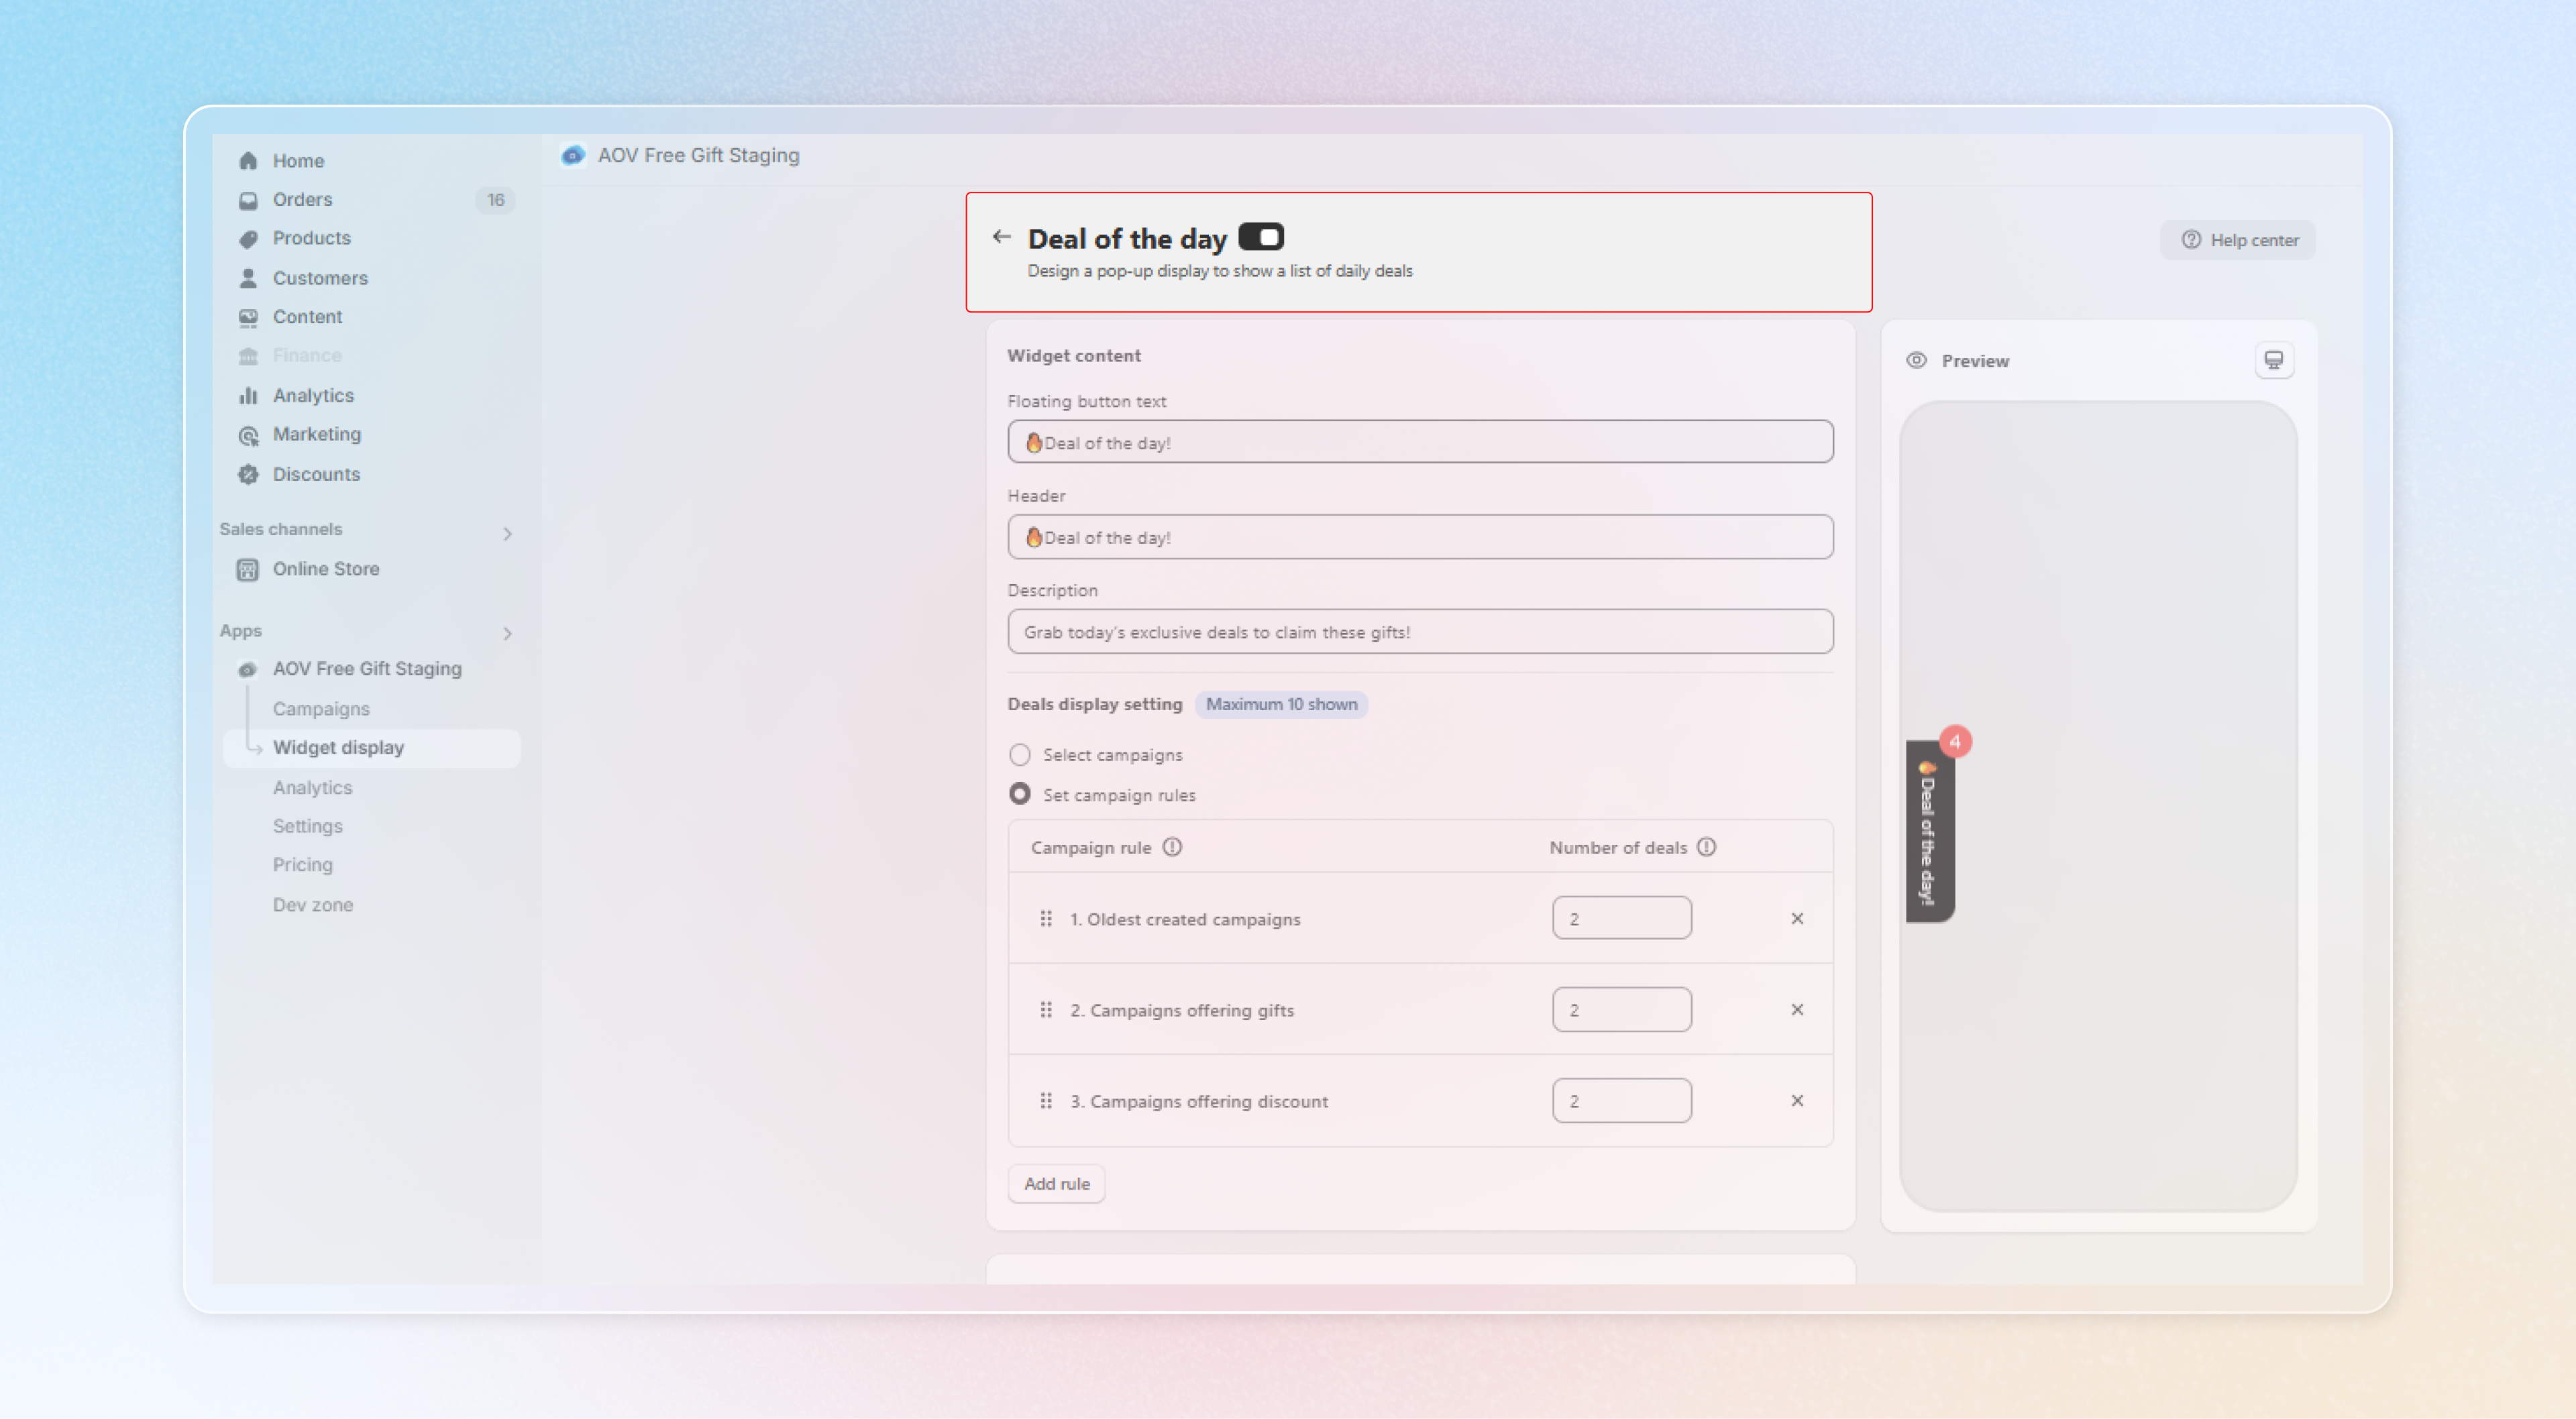Click the desktop view icon in Preview
Image resolution: width=2576 pixels, height=1419 pixels.
click(2273, 360)
